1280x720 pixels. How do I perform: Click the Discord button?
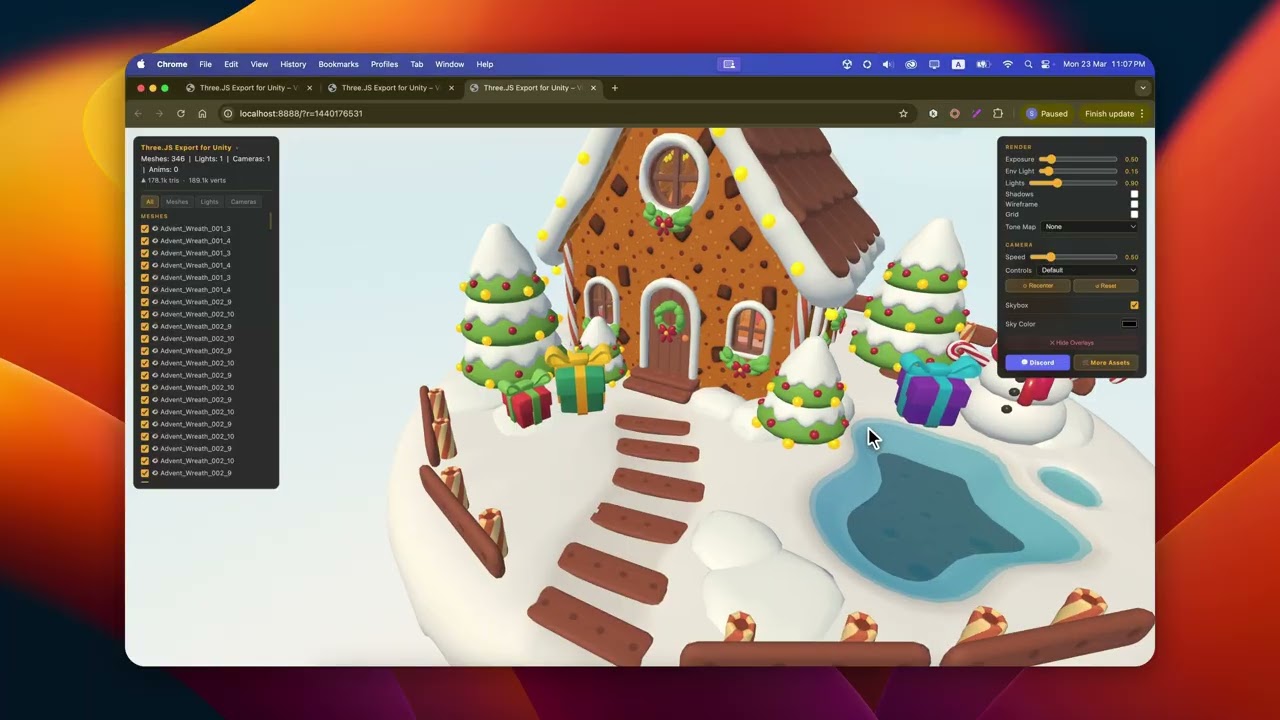coord(1038,363)
